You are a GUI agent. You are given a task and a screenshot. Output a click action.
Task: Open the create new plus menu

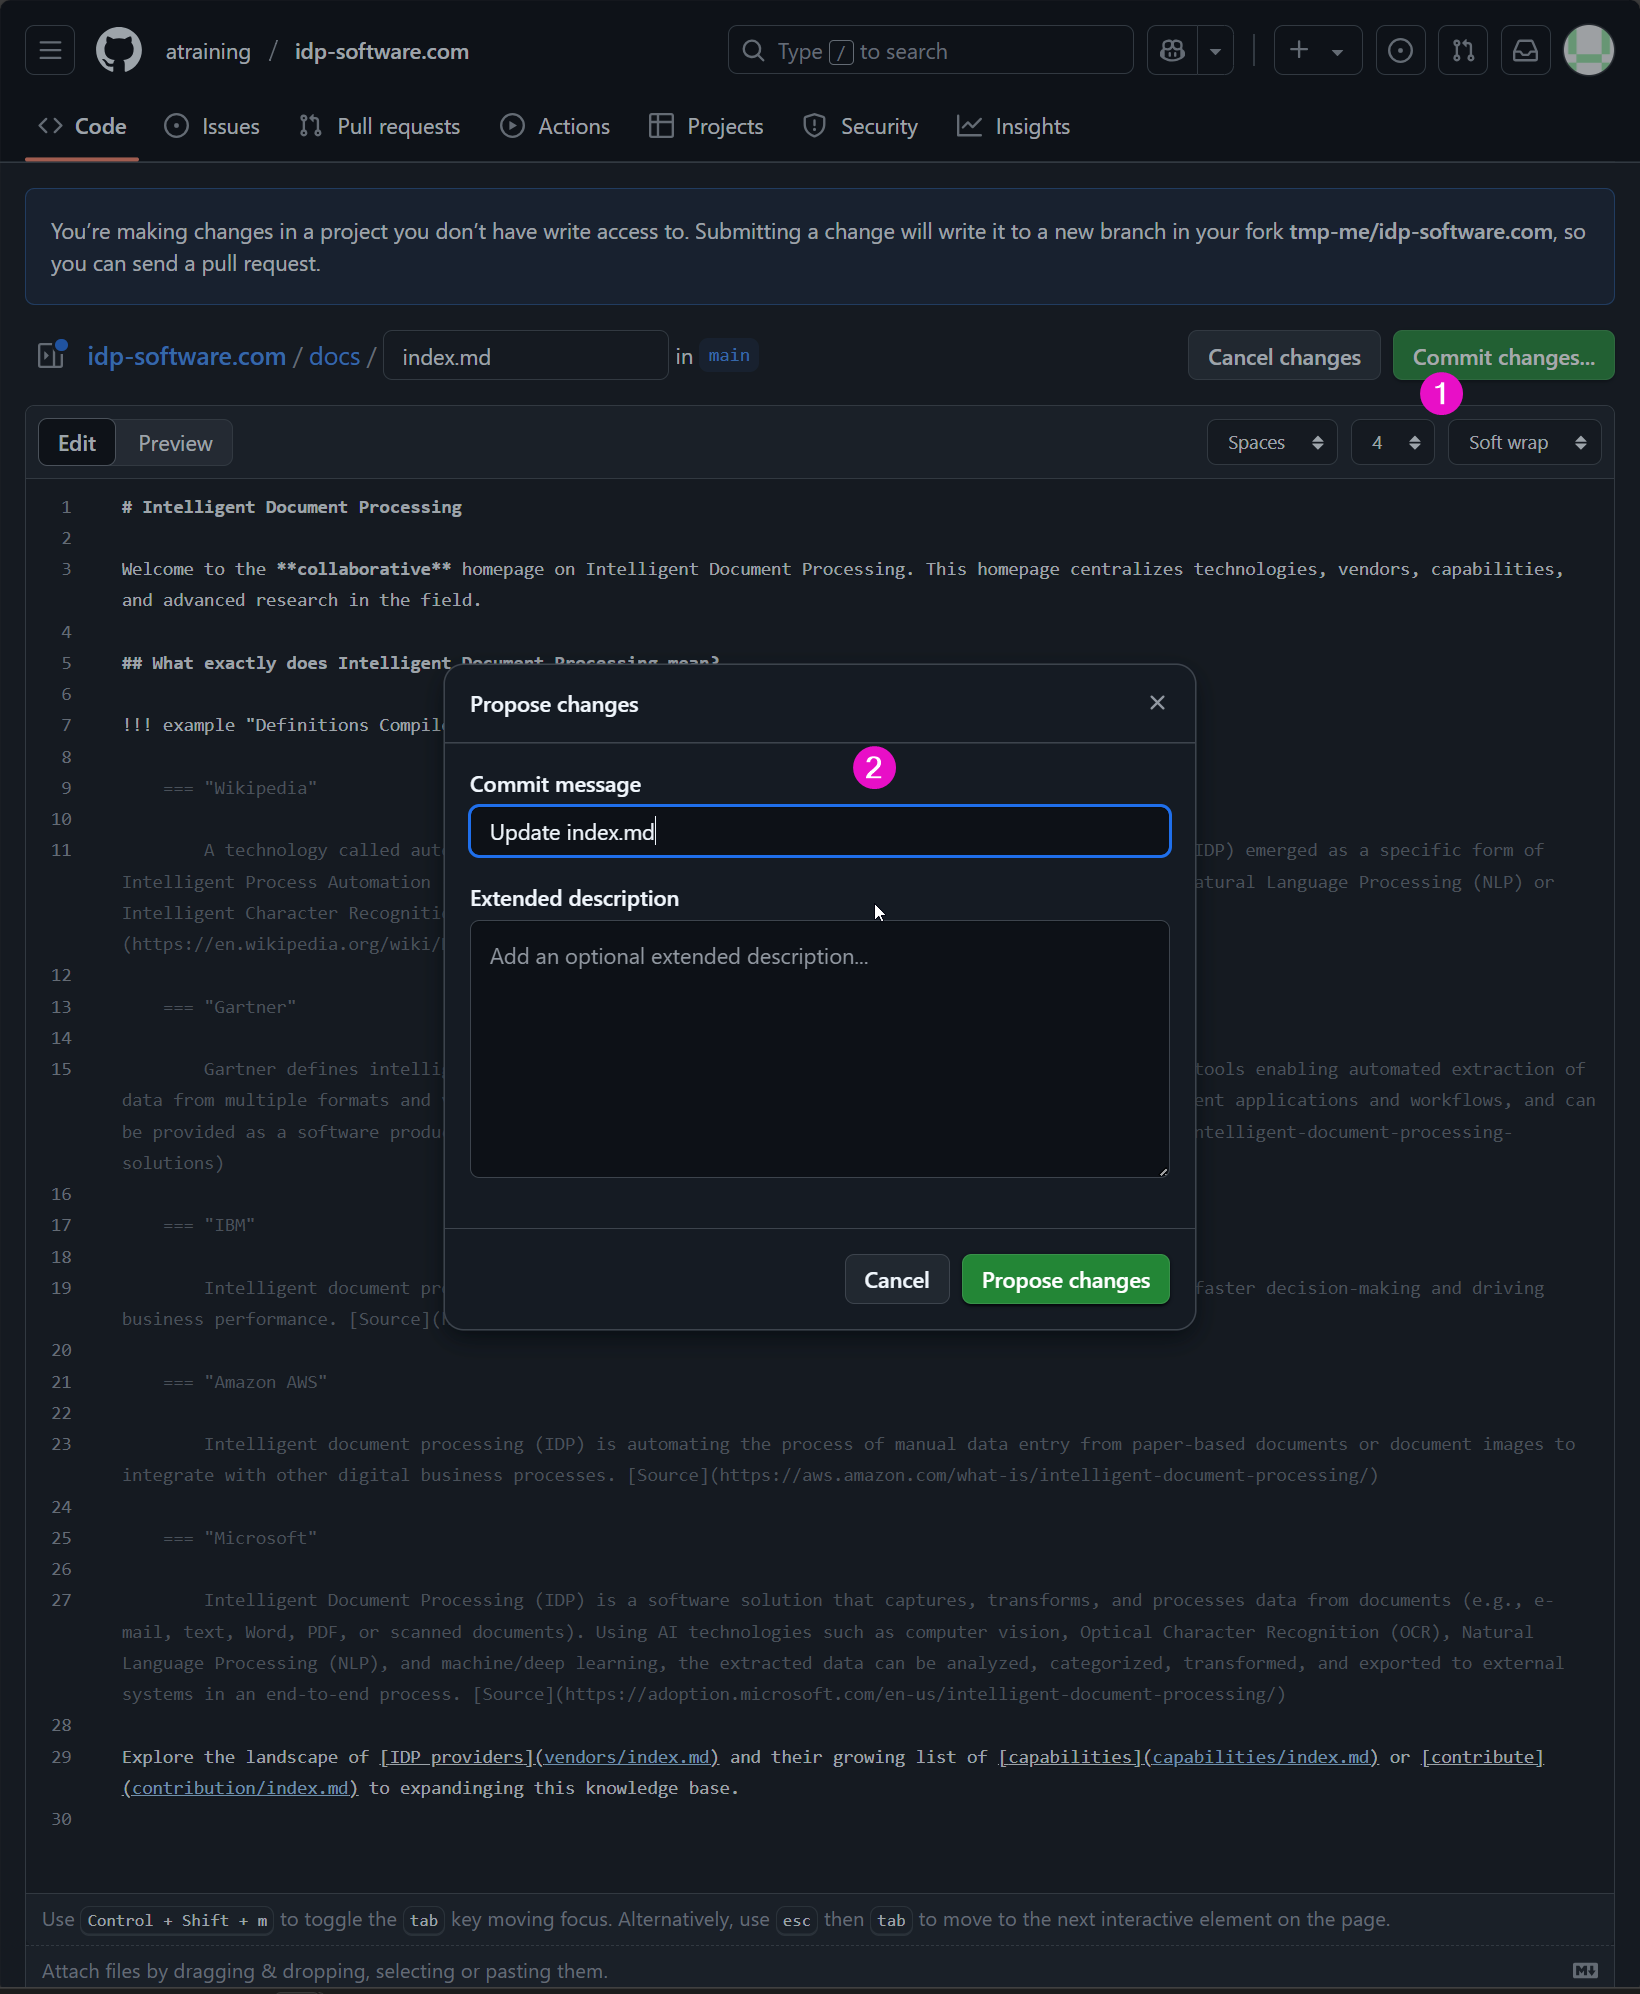(x=1317, y=50)
